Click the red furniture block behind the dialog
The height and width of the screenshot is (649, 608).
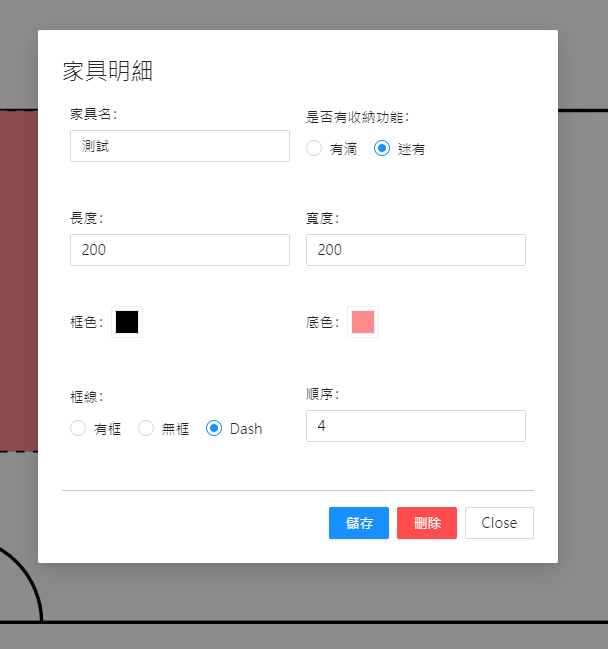[19, 281]
